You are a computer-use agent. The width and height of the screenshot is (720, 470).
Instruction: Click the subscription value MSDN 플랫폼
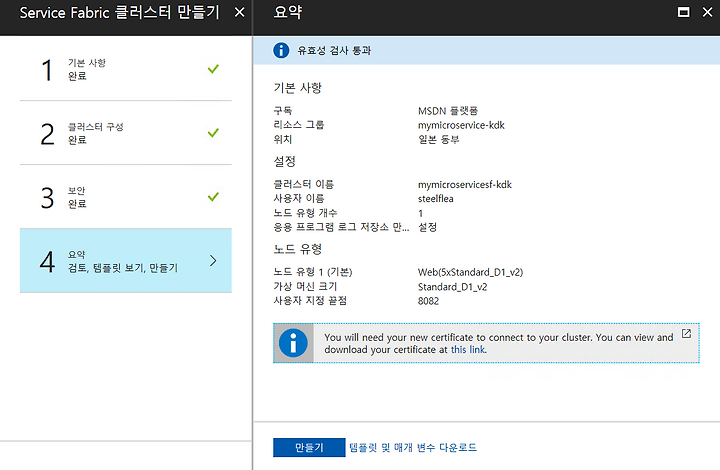(x=448, y=111)
